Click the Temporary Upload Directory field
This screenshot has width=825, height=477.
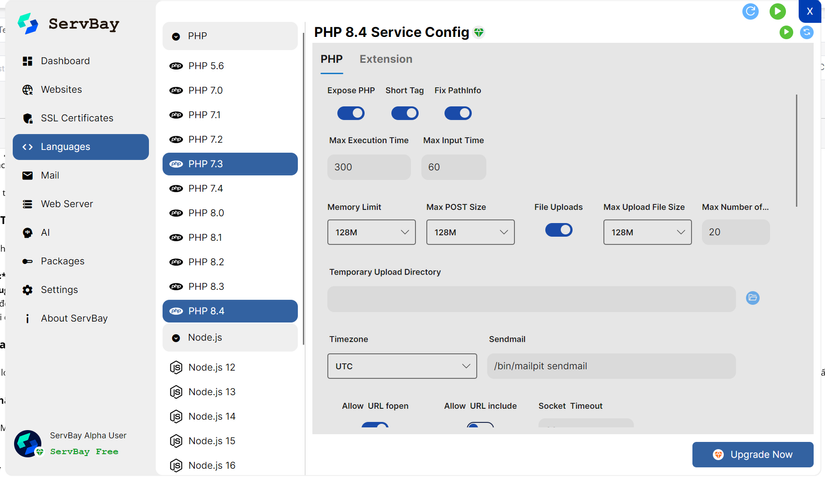pos(531,299)
